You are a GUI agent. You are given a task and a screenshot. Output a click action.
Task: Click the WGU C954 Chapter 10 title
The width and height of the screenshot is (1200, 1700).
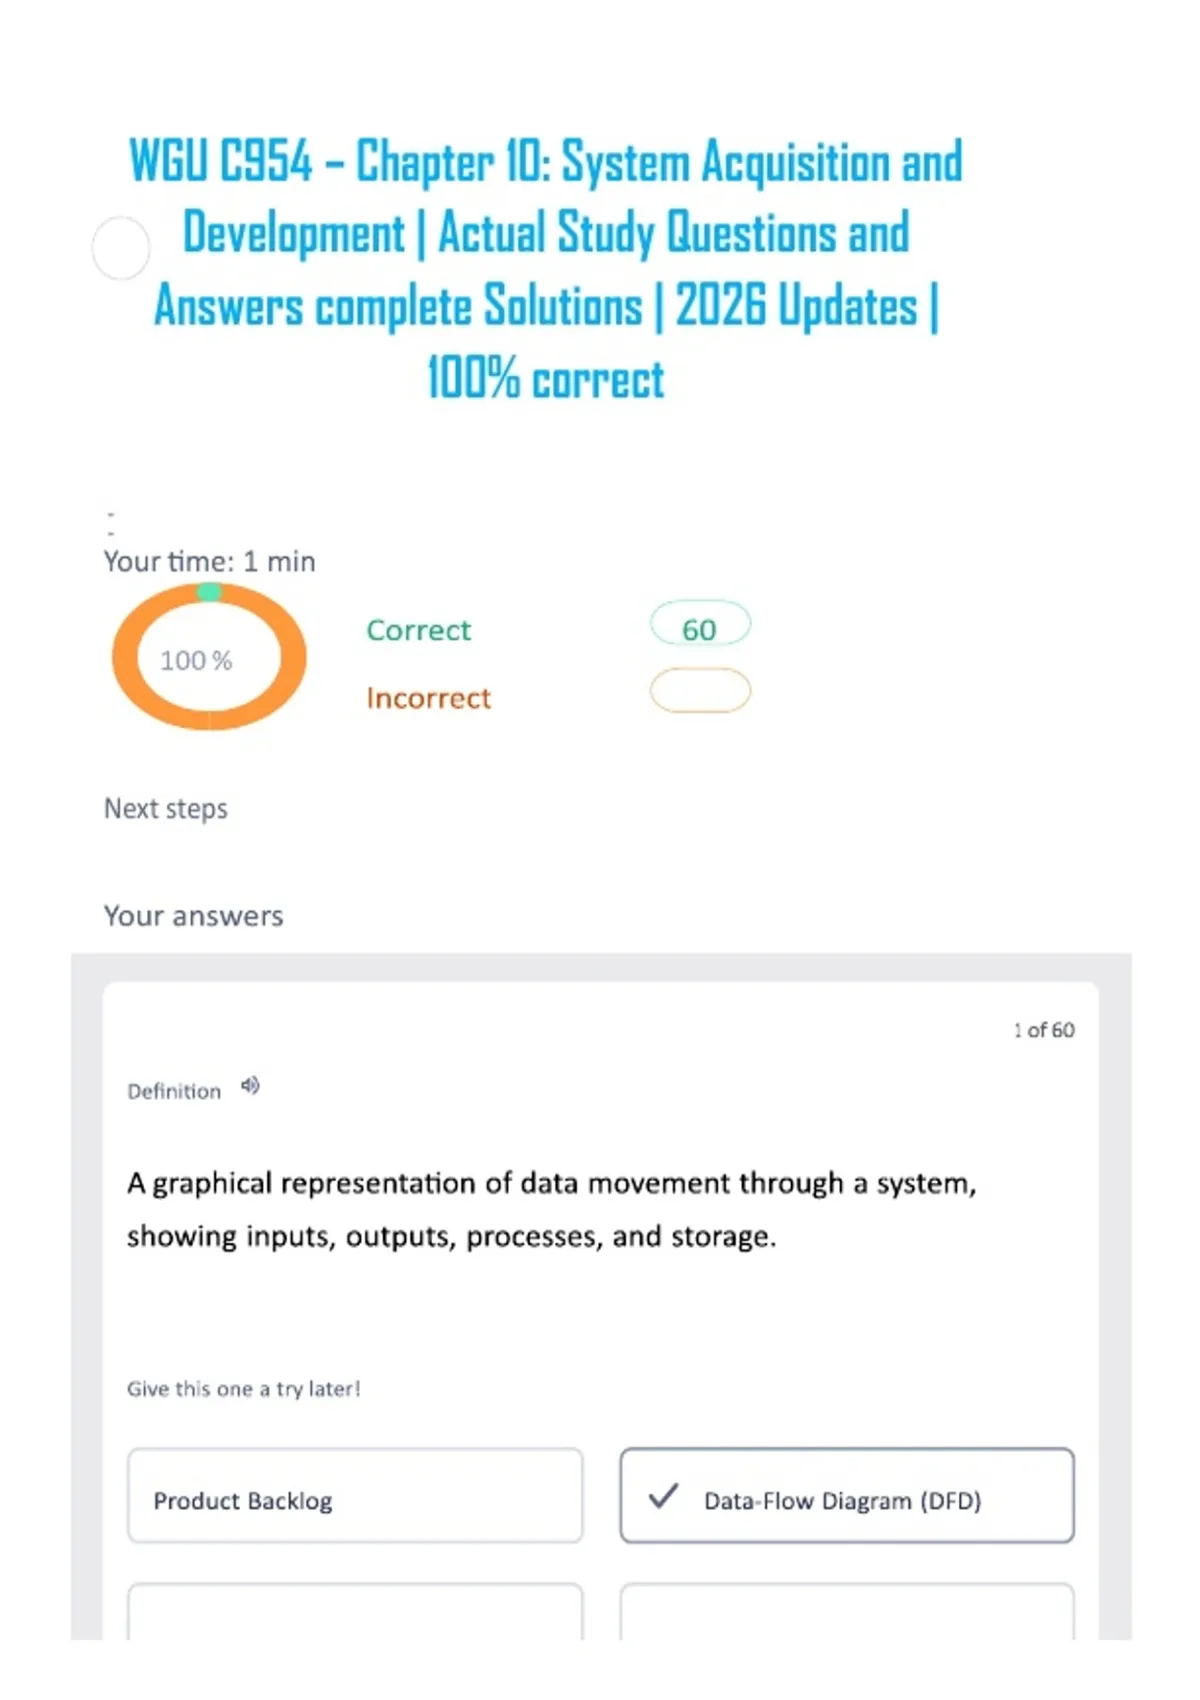tap(546, 269)
